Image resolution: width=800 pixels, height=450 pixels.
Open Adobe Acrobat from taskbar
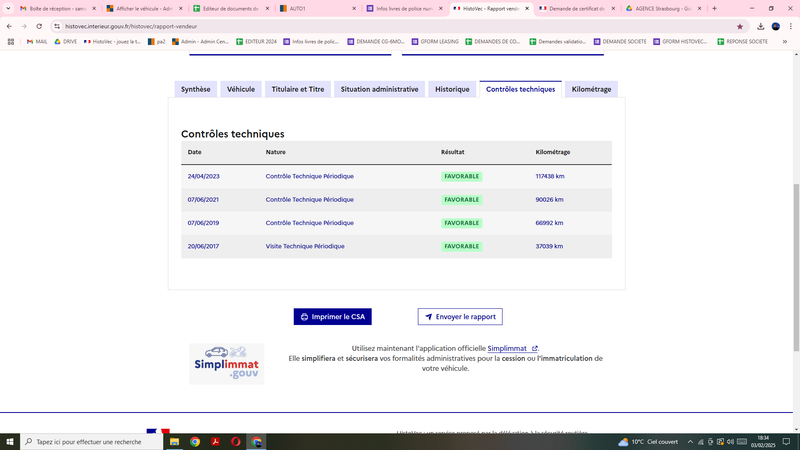[215, 442]
